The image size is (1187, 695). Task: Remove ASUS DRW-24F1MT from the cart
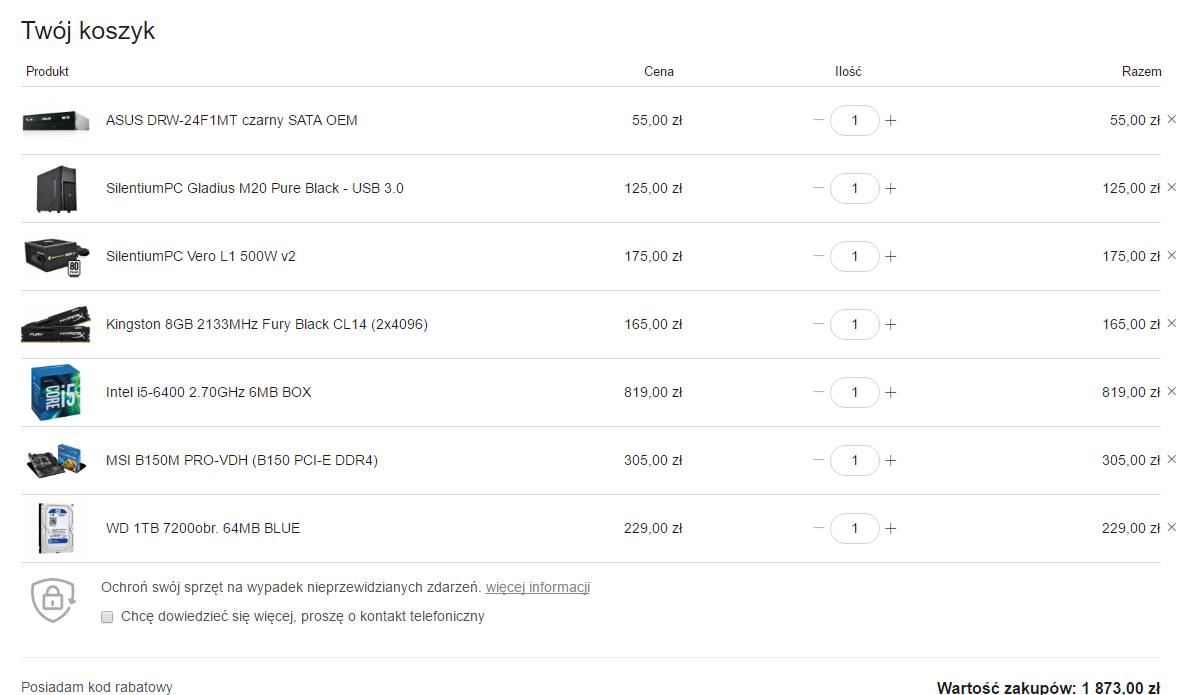[x=1172, y=120]
